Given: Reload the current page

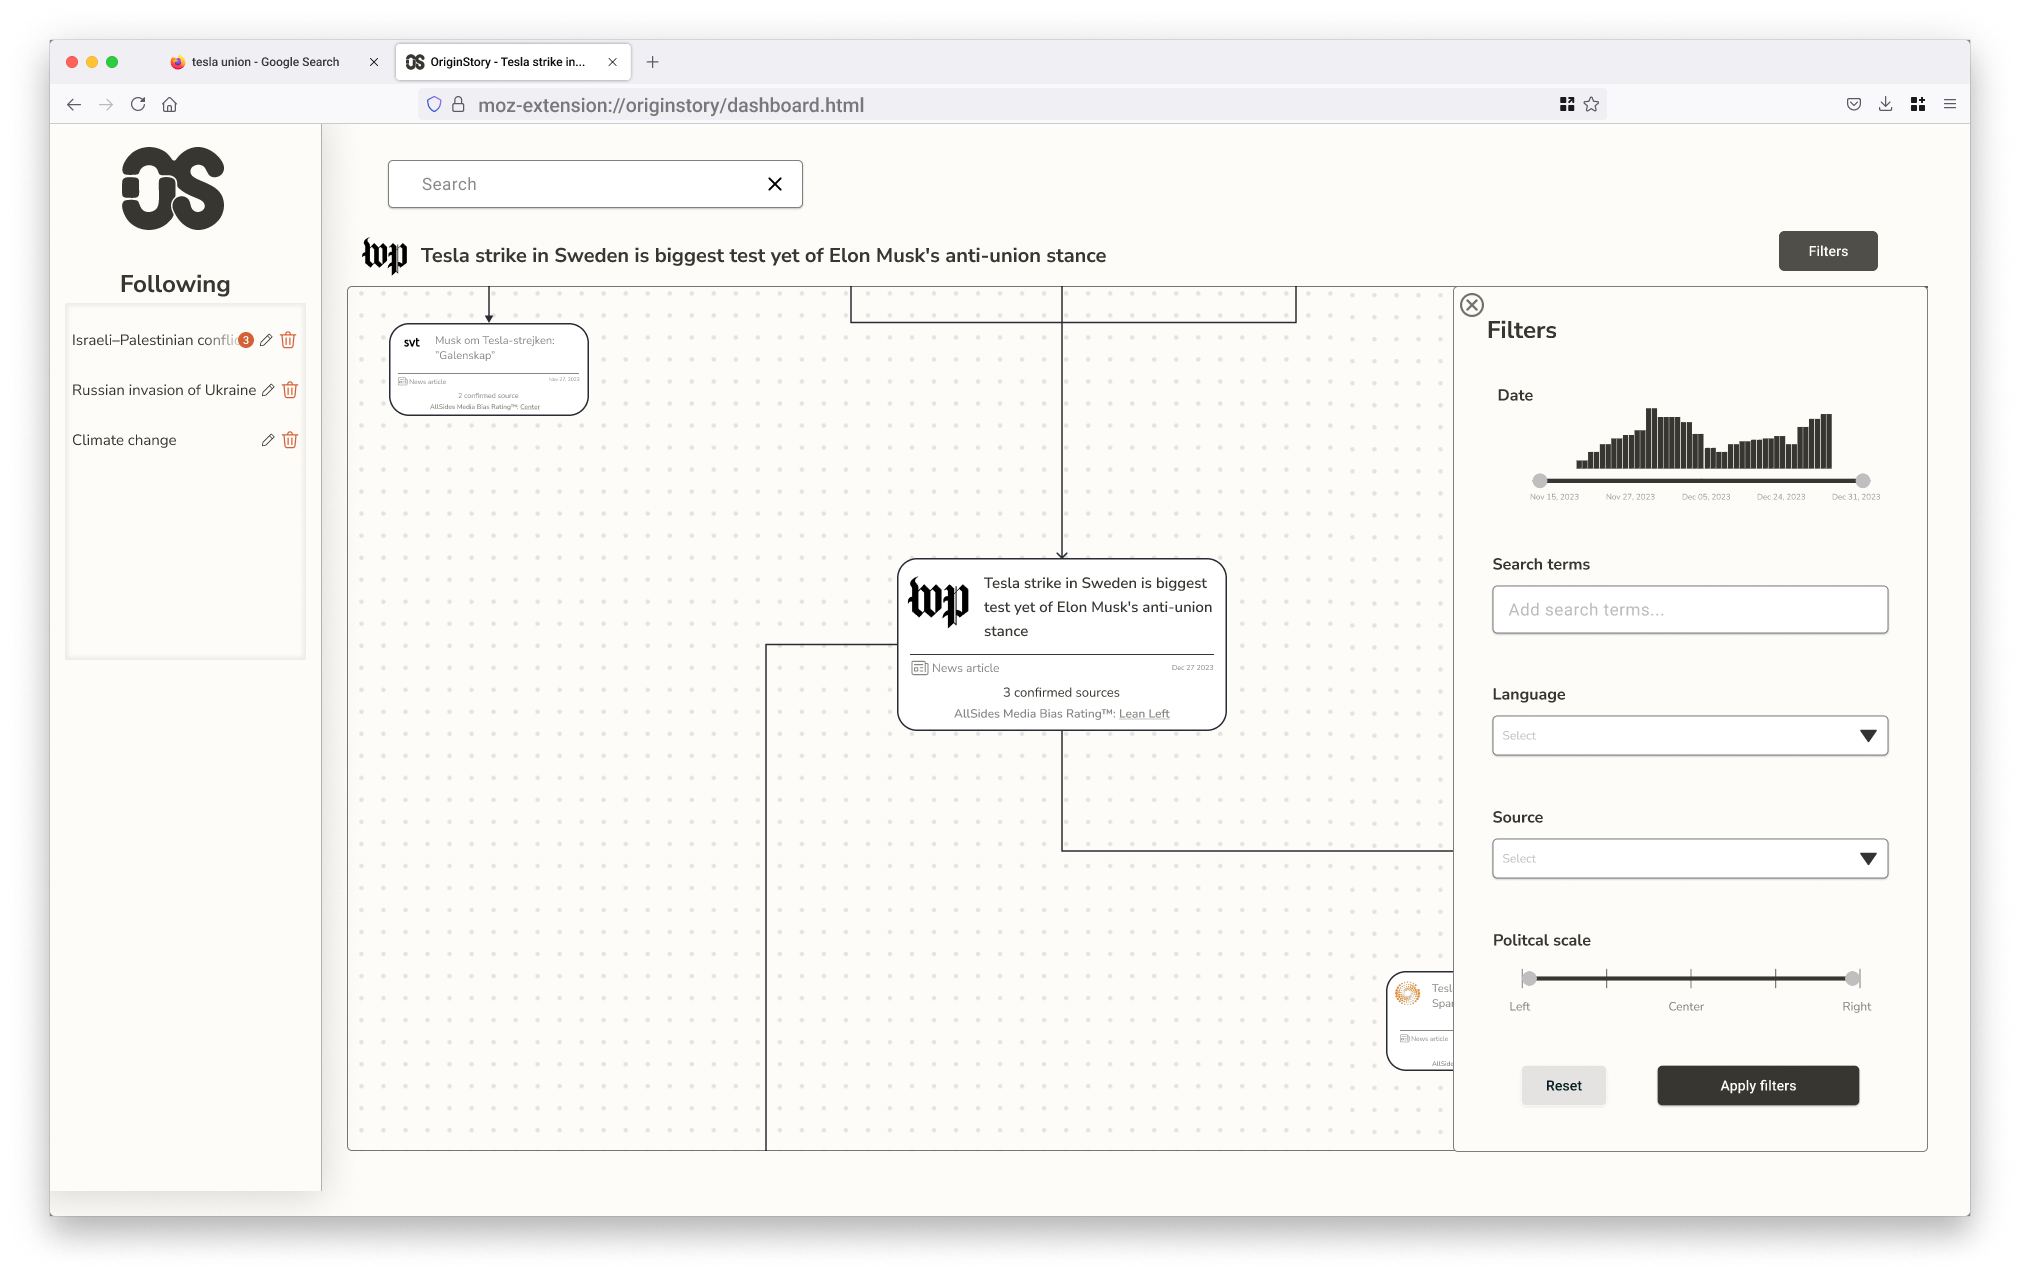Looking at the screenshot, I should [138, 104].
